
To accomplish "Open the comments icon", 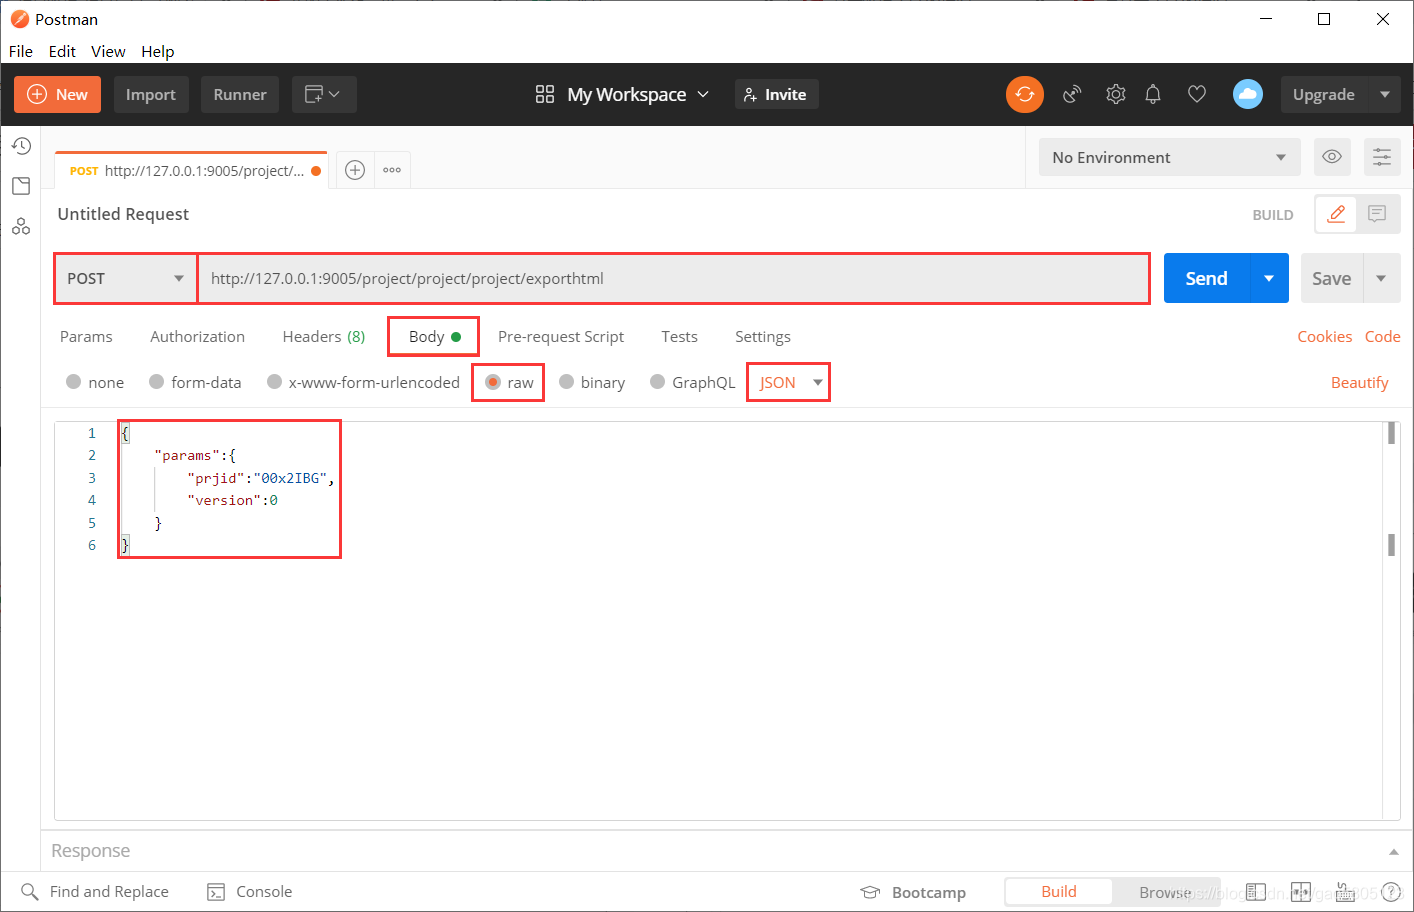I will 1378,214.
